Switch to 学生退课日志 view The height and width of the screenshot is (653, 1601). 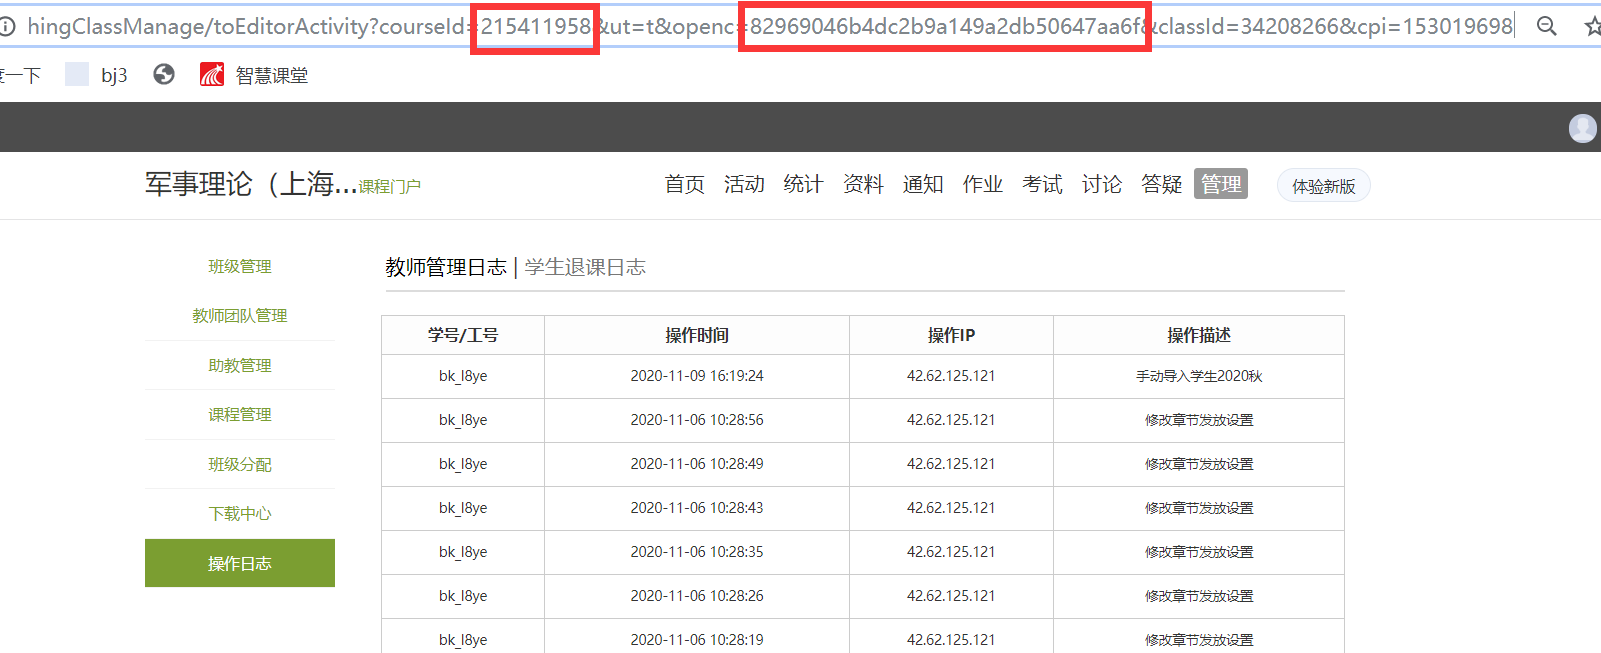[x=585, y=267]
